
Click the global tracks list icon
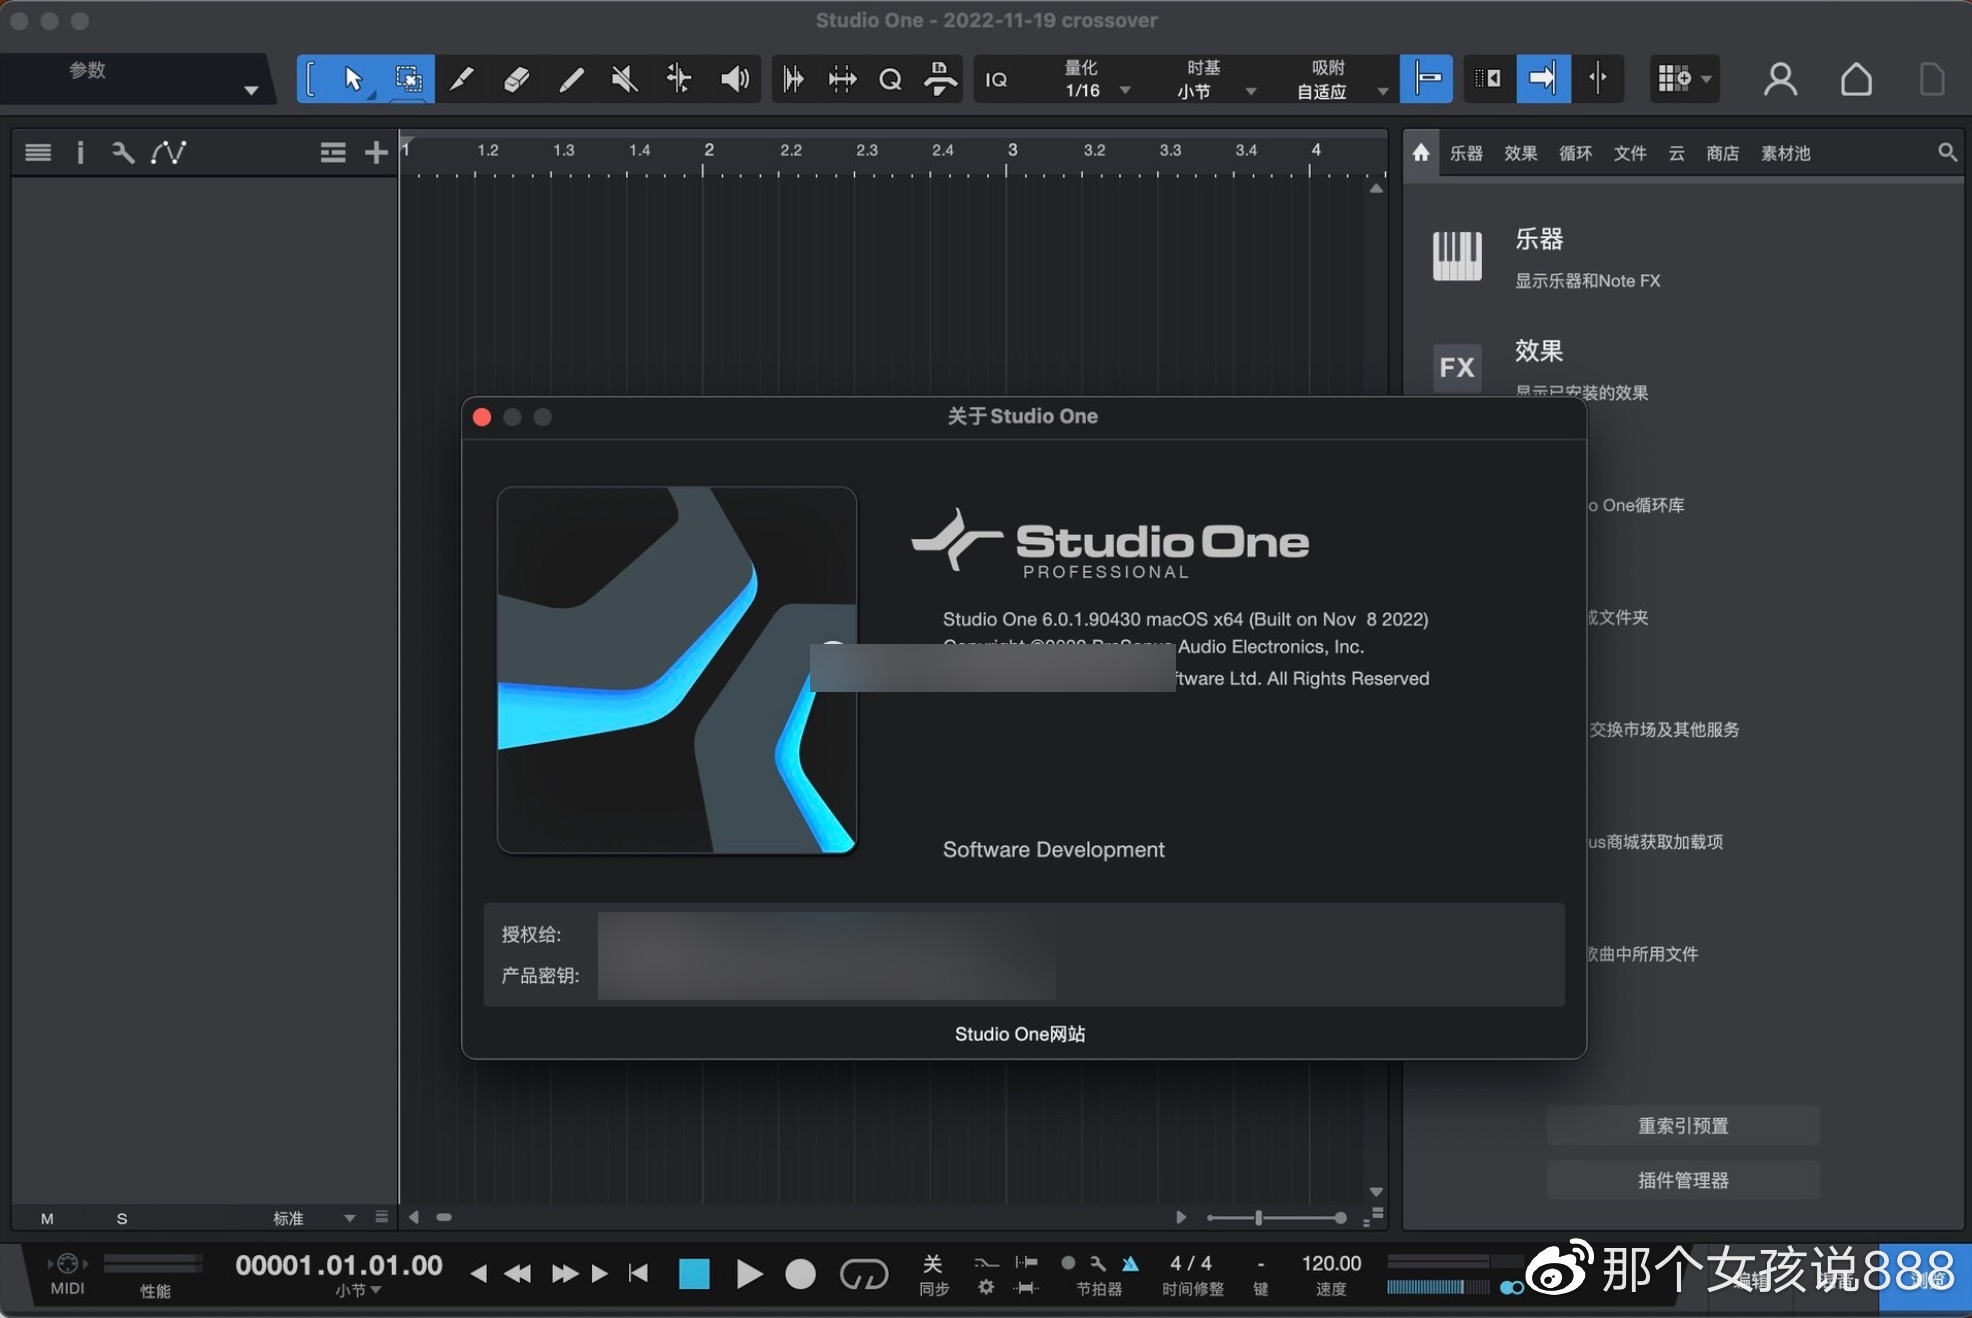(332, 152)
